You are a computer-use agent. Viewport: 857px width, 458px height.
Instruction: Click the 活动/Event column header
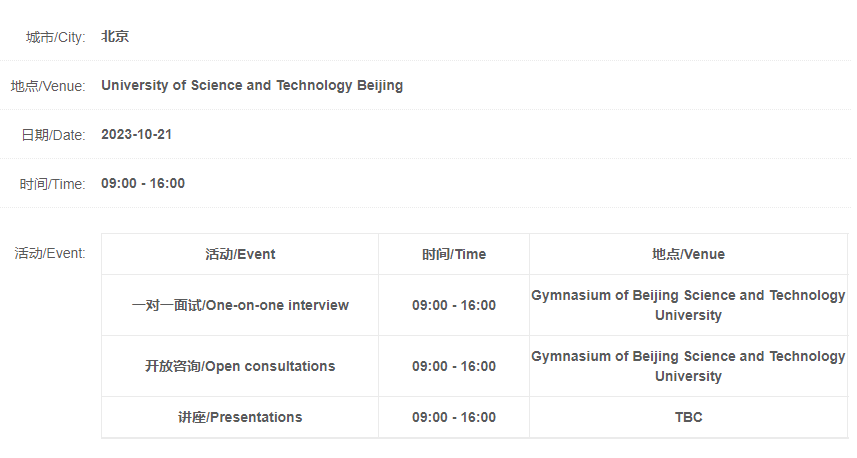click(x=240, y=254)
